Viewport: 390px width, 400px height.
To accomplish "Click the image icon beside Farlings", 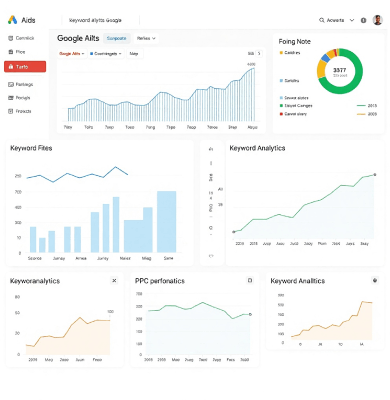I will coord(11,84).
